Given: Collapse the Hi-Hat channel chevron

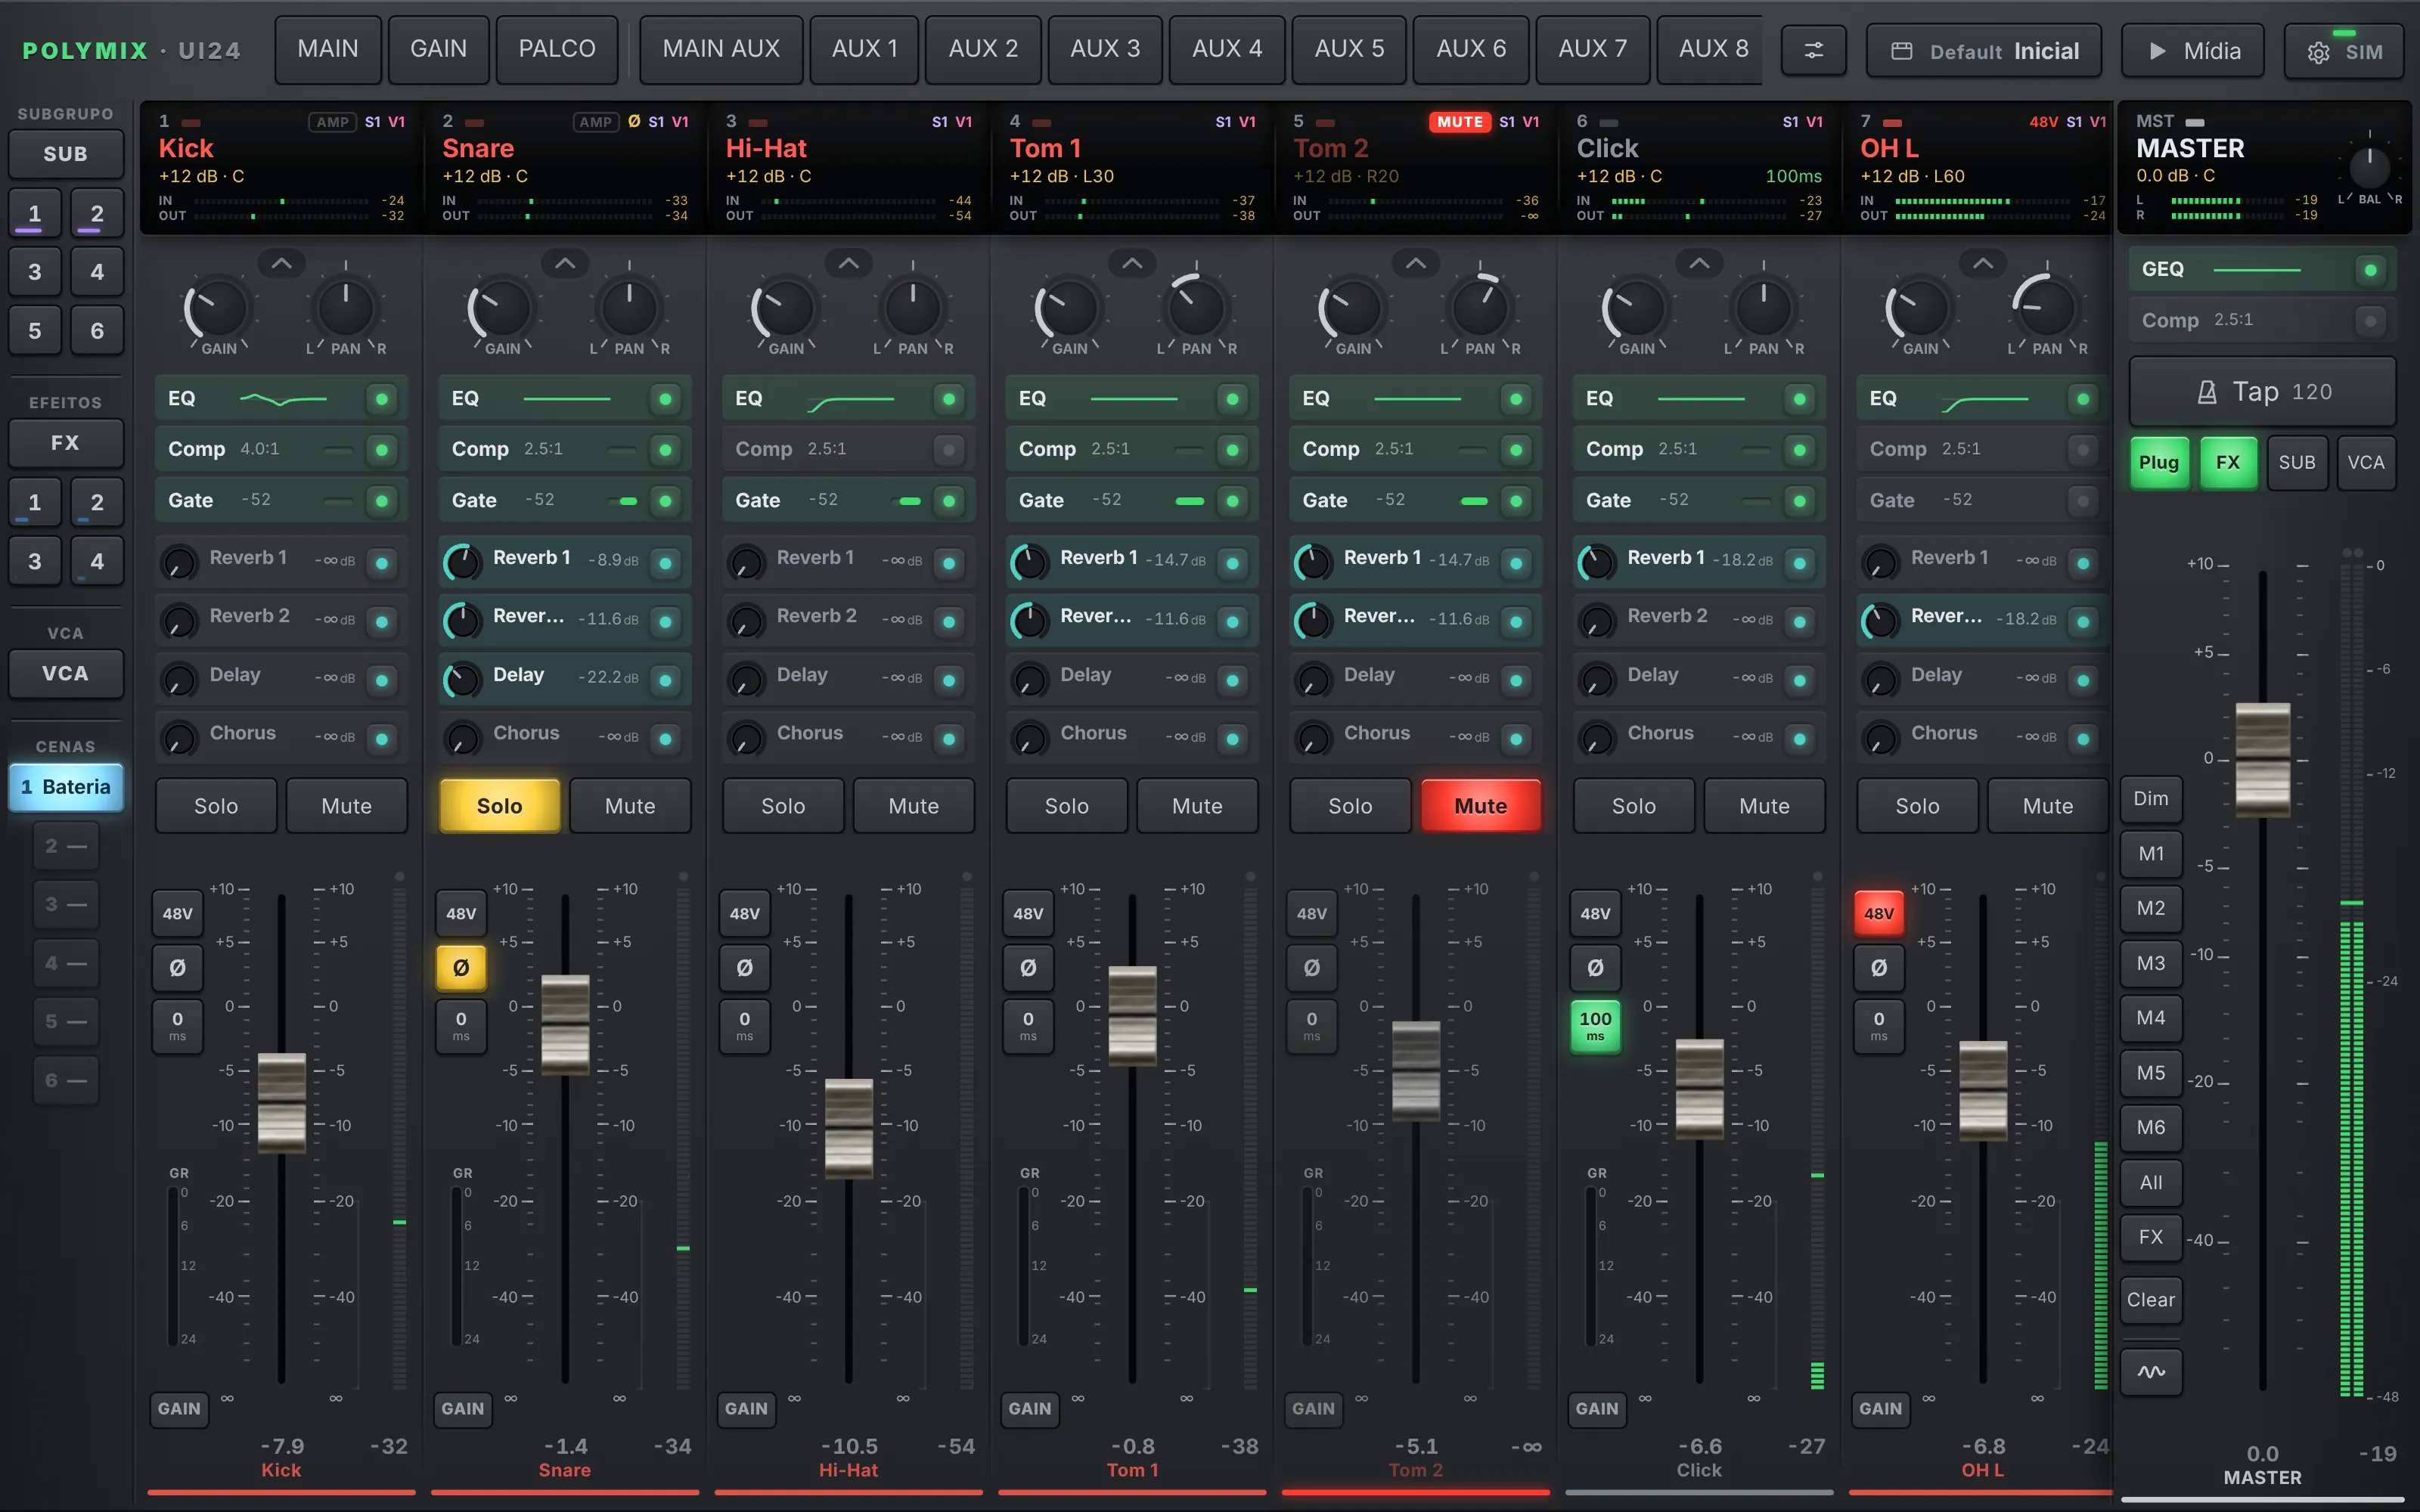Looking at the screenshot, I should (x=849, y=264).
